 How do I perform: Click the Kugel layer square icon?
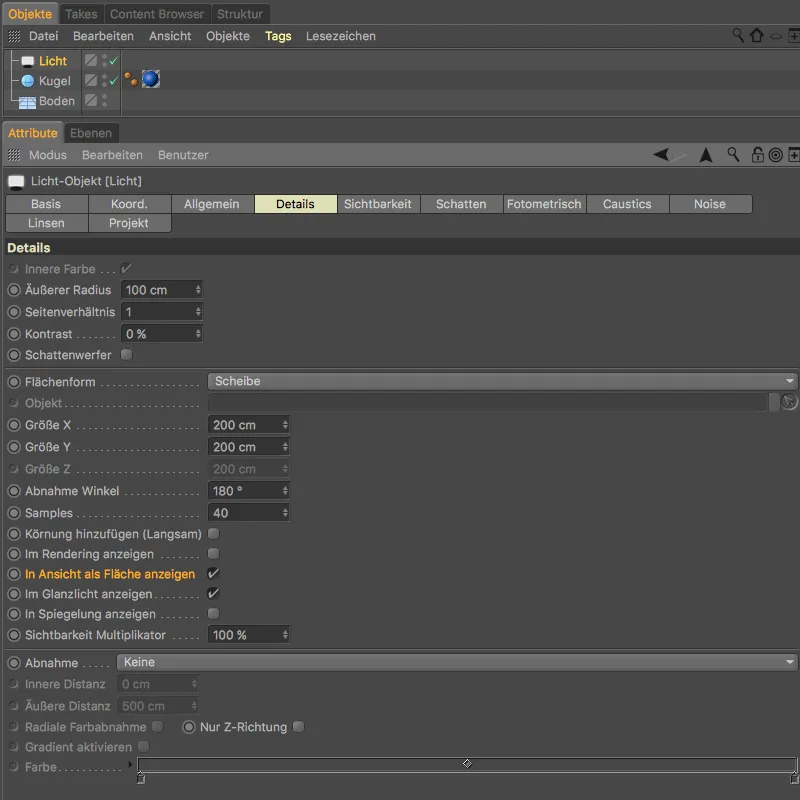[x=91, y=80]
